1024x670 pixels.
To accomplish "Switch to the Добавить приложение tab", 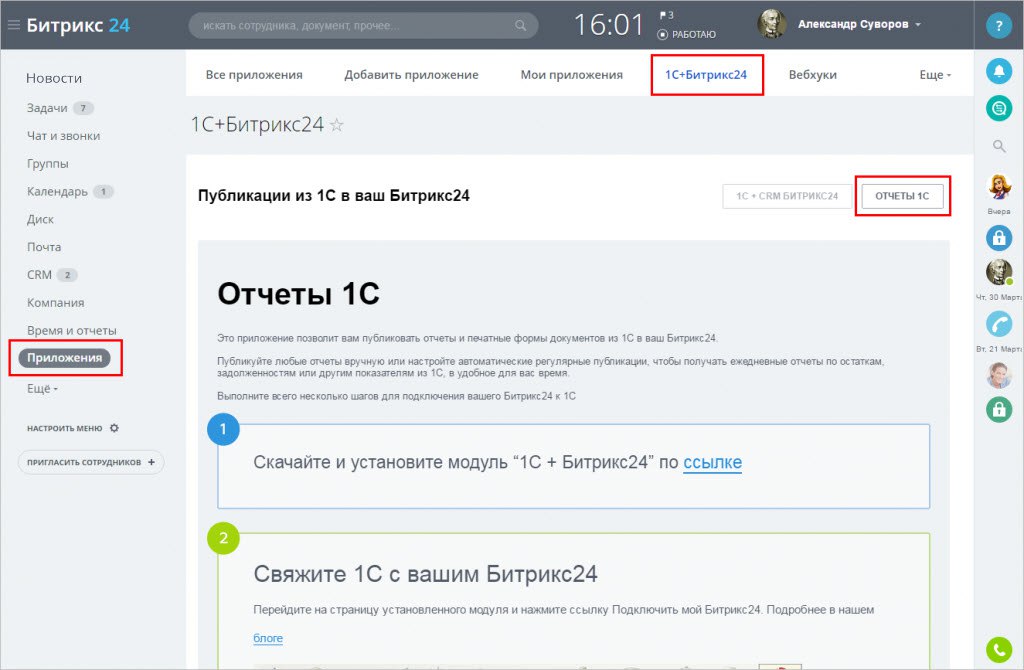I will pos(411,74).
